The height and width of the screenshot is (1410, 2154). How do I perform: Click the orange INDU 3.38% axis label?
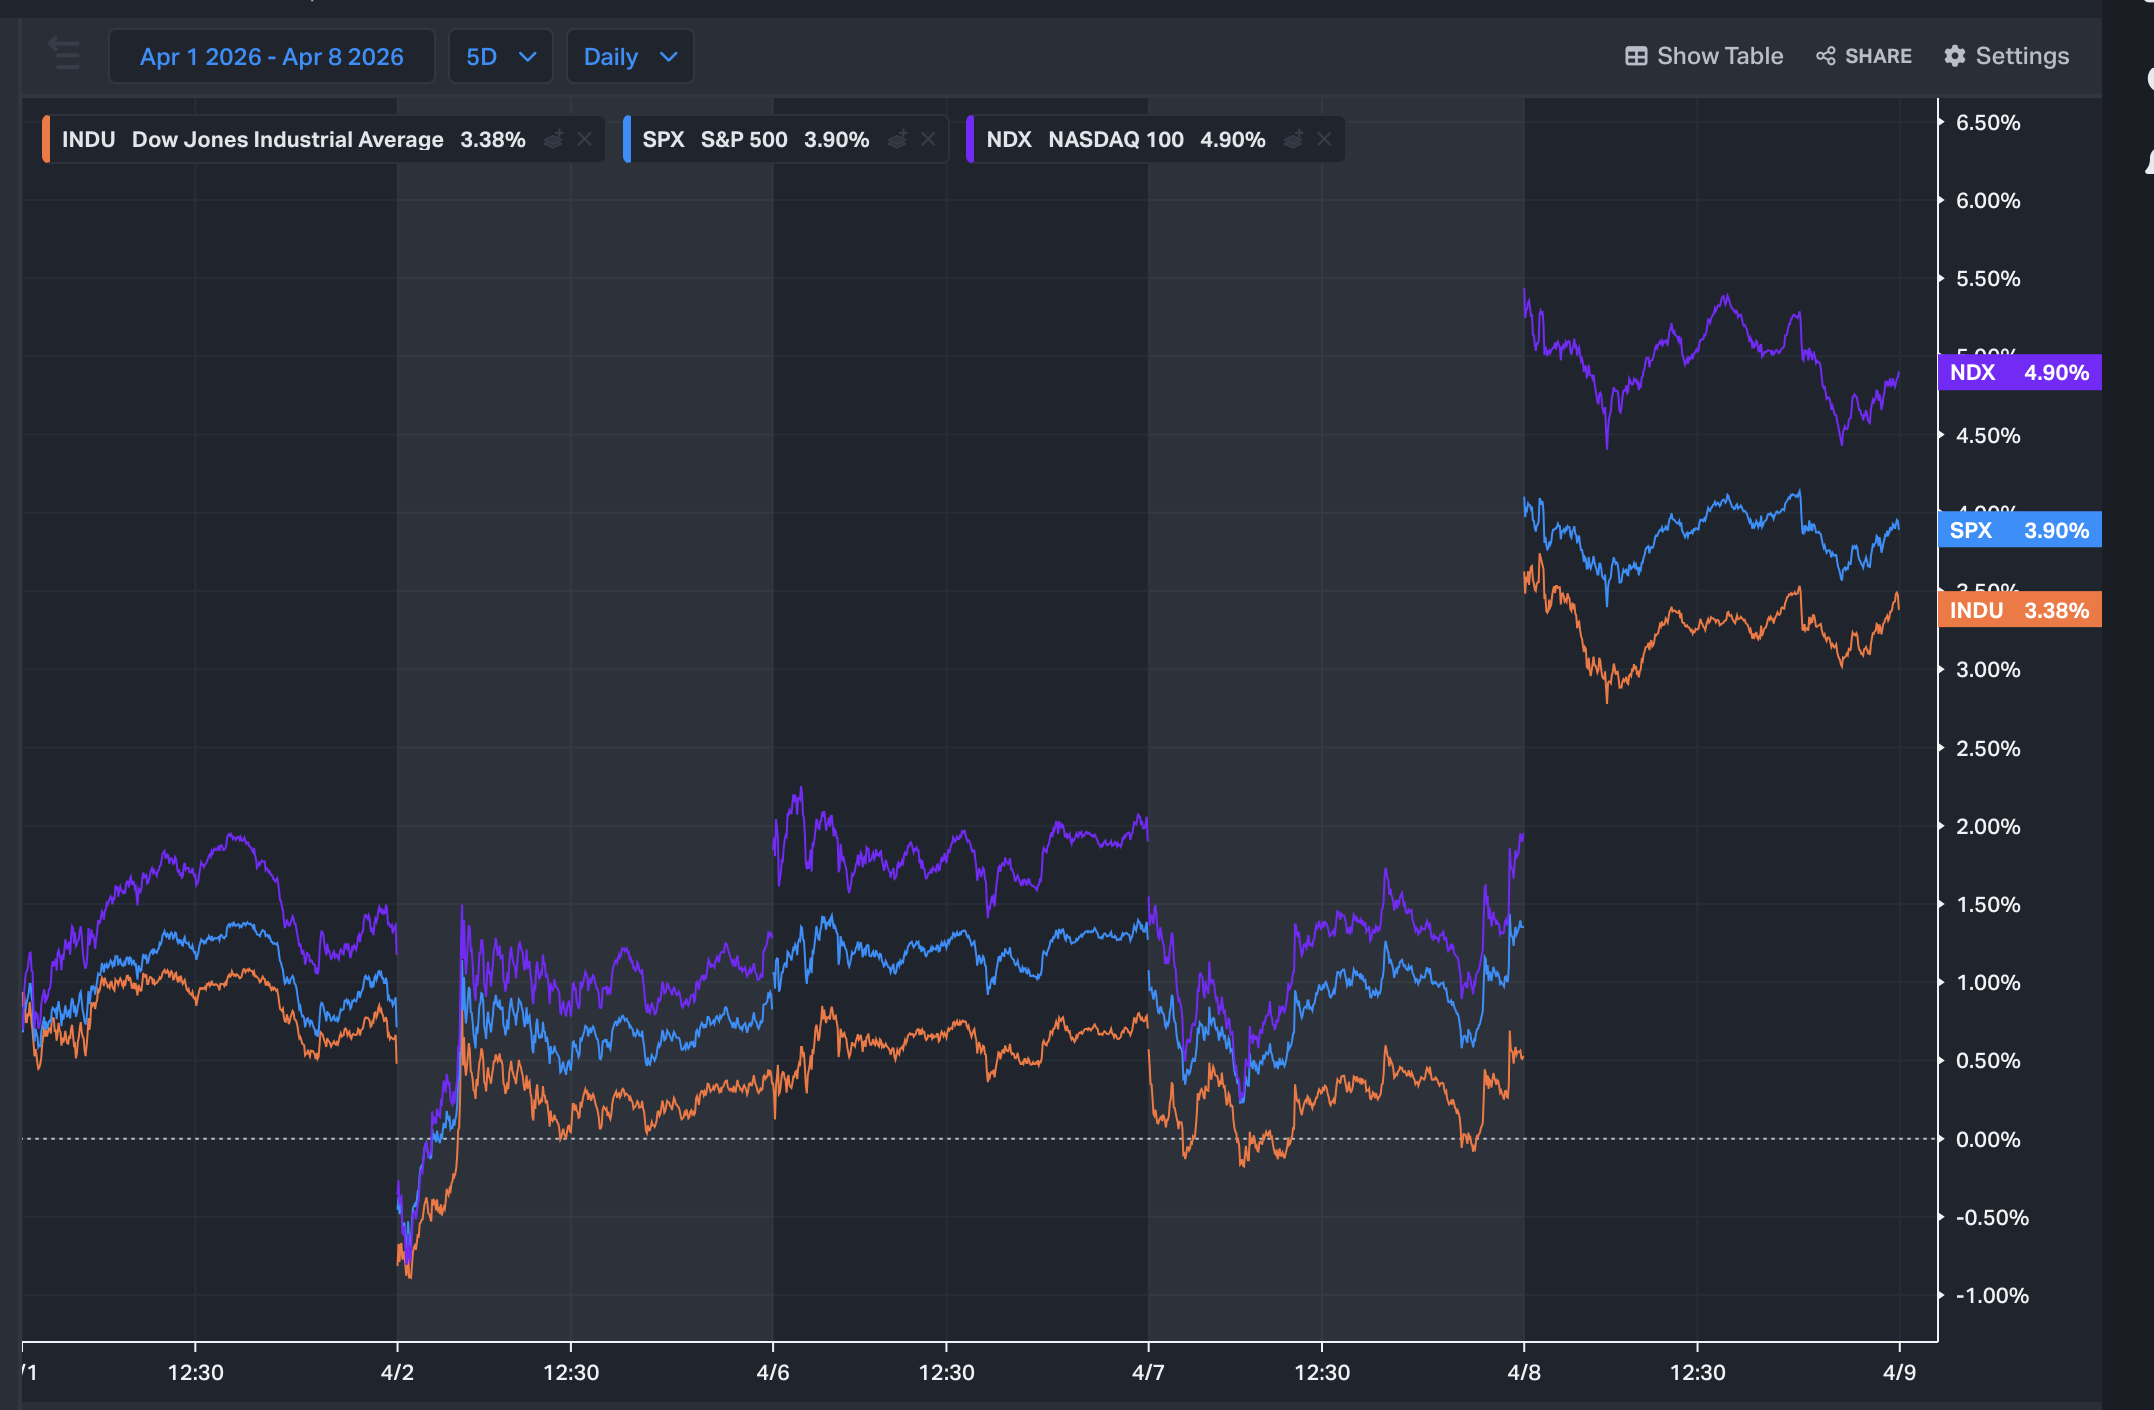pyautogui.click(x=2019, y=610)
